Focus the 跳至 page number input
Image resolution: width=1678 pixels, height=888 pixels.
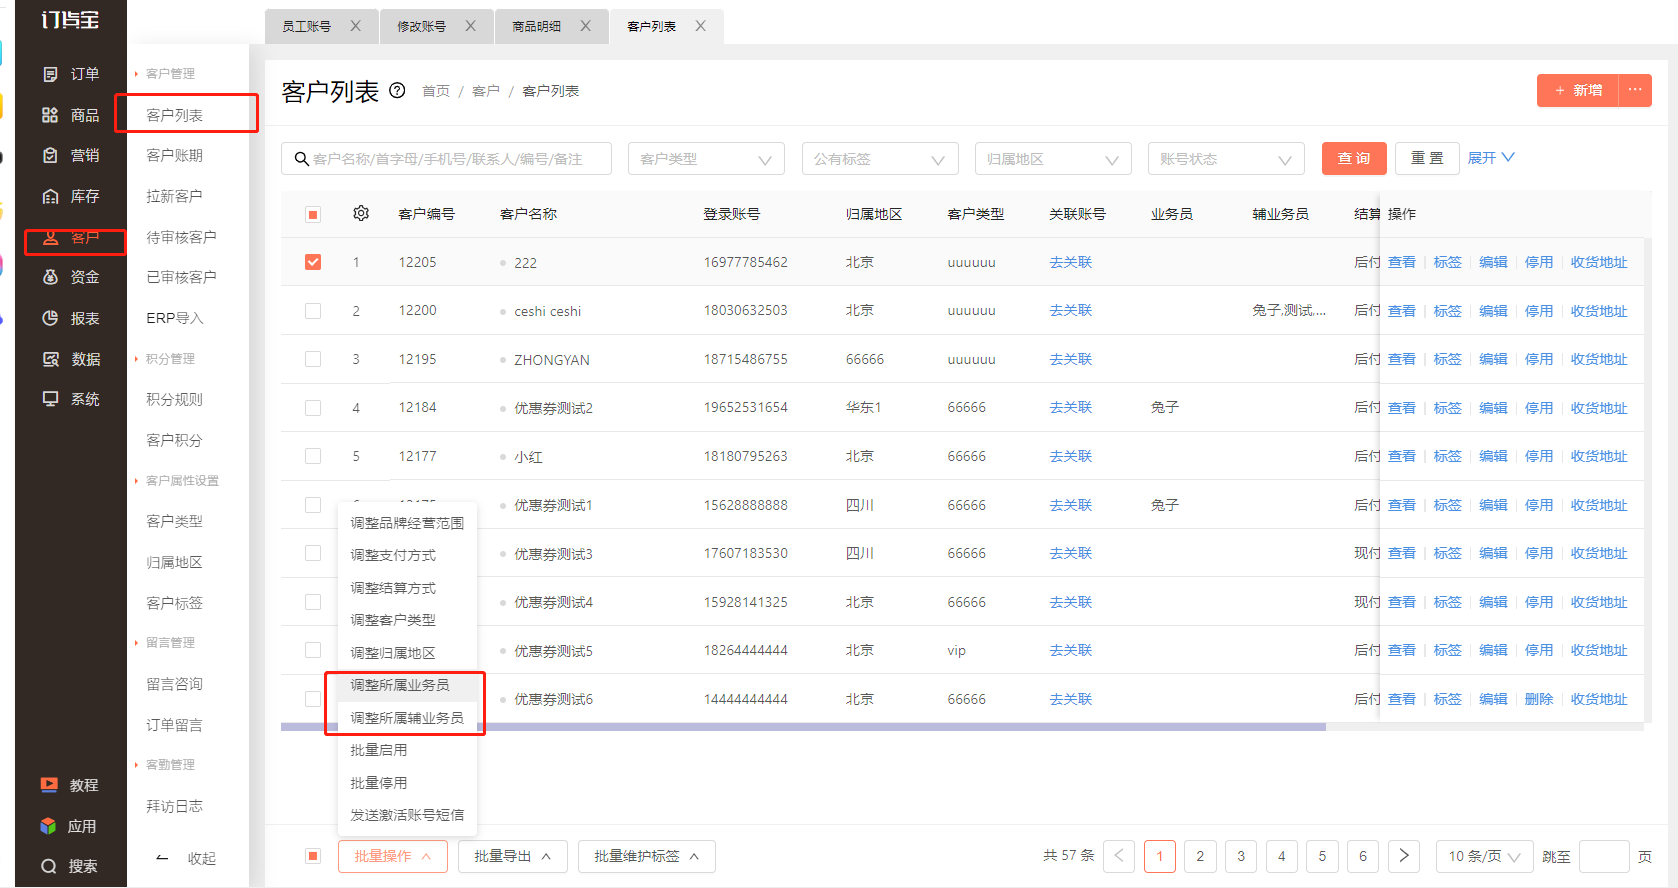tap(1605, 856)
